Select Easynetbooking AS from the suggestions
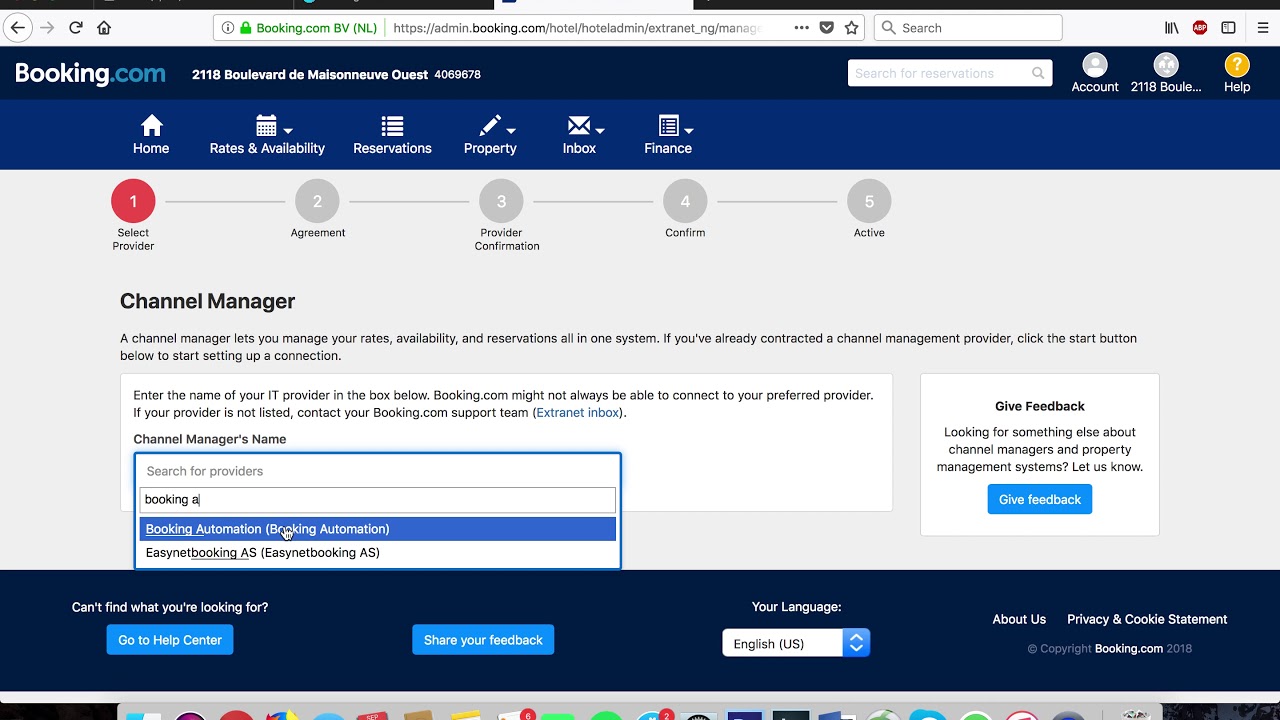This screenshot has width=1280, height=720. point(378,553)
